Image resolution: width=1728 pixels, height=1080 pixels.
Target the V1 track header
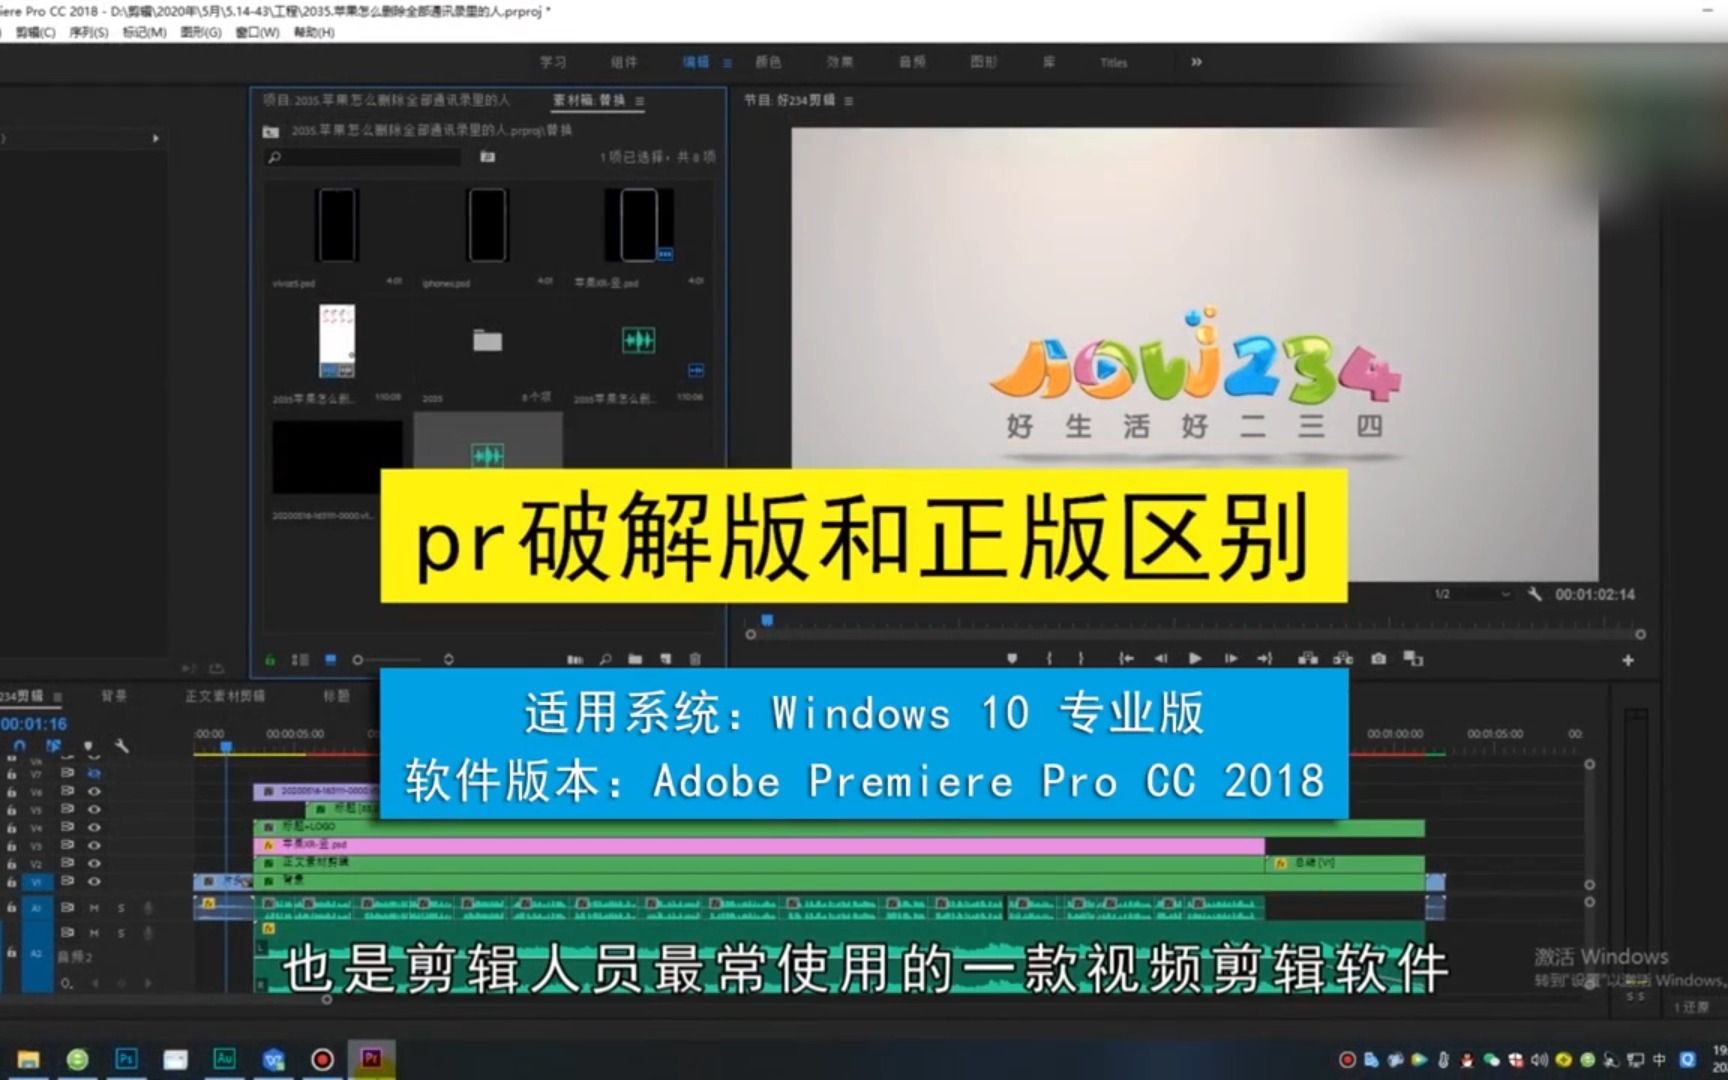[x=37, y=882]
